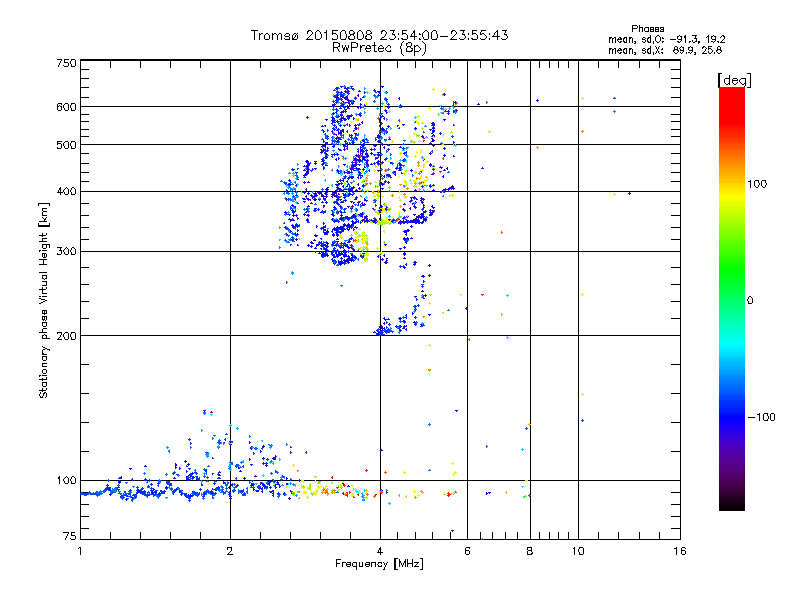Select the 'mean, sd,X: 89.9, 25.8' line
800x600 pixels.
coord(665,50)
